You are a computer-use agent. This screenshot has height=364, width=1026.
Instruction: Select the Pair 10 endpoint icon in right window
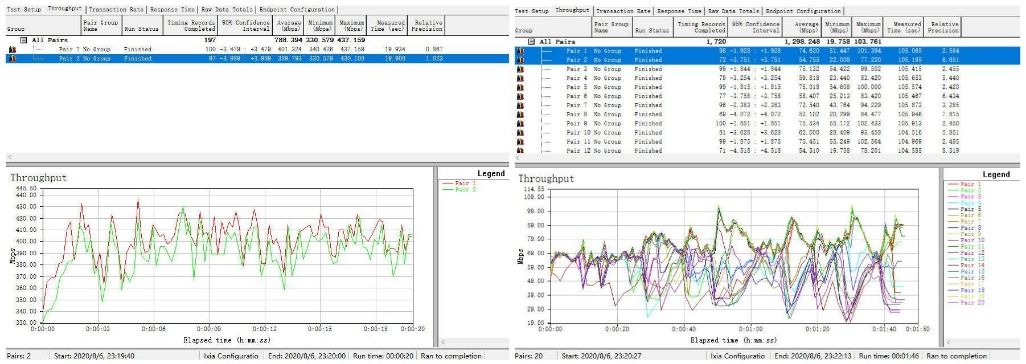[x=521, y=132]
